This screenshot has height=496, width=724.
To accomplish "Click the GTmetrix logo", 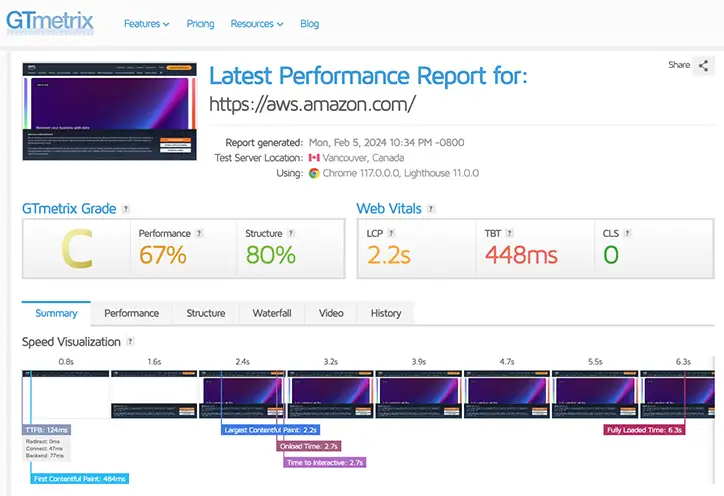I will coord(50,22).
